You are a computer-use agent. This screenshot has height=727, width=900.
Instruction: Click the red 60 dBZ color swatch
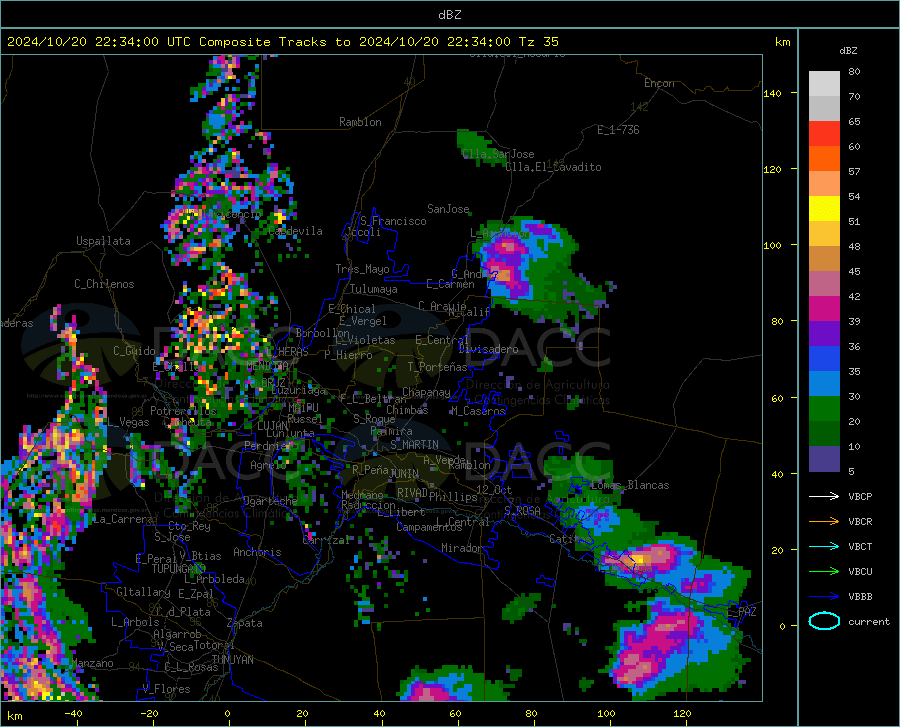[x=824, y=134]
